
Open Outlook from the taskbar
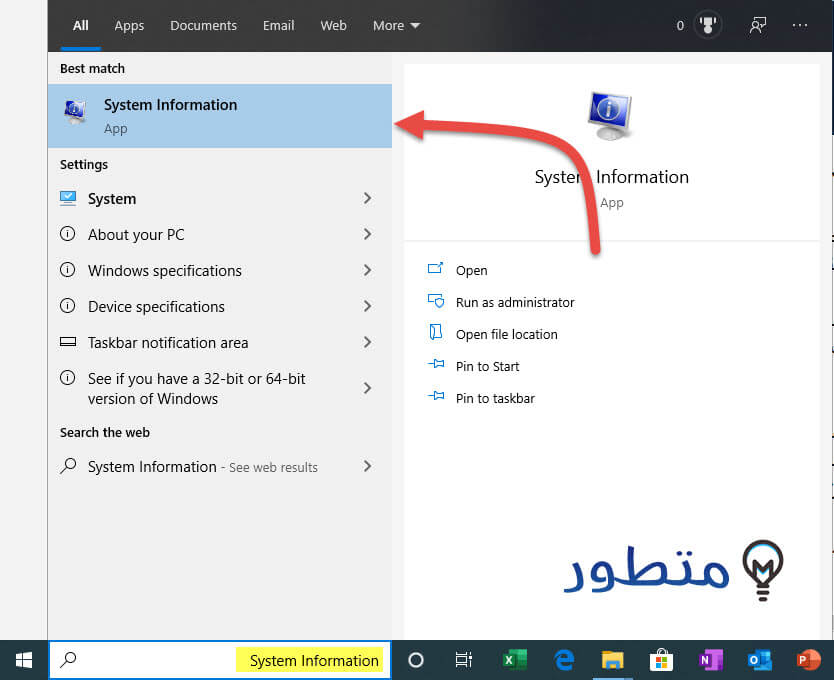[759, 660]
